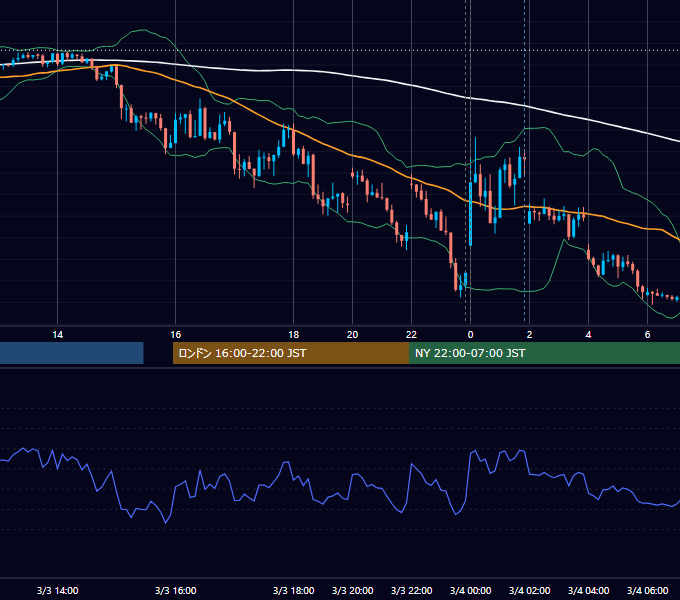Click the 3/3 22:00 date label
The image size is (680, 600).
click(412, 590)
